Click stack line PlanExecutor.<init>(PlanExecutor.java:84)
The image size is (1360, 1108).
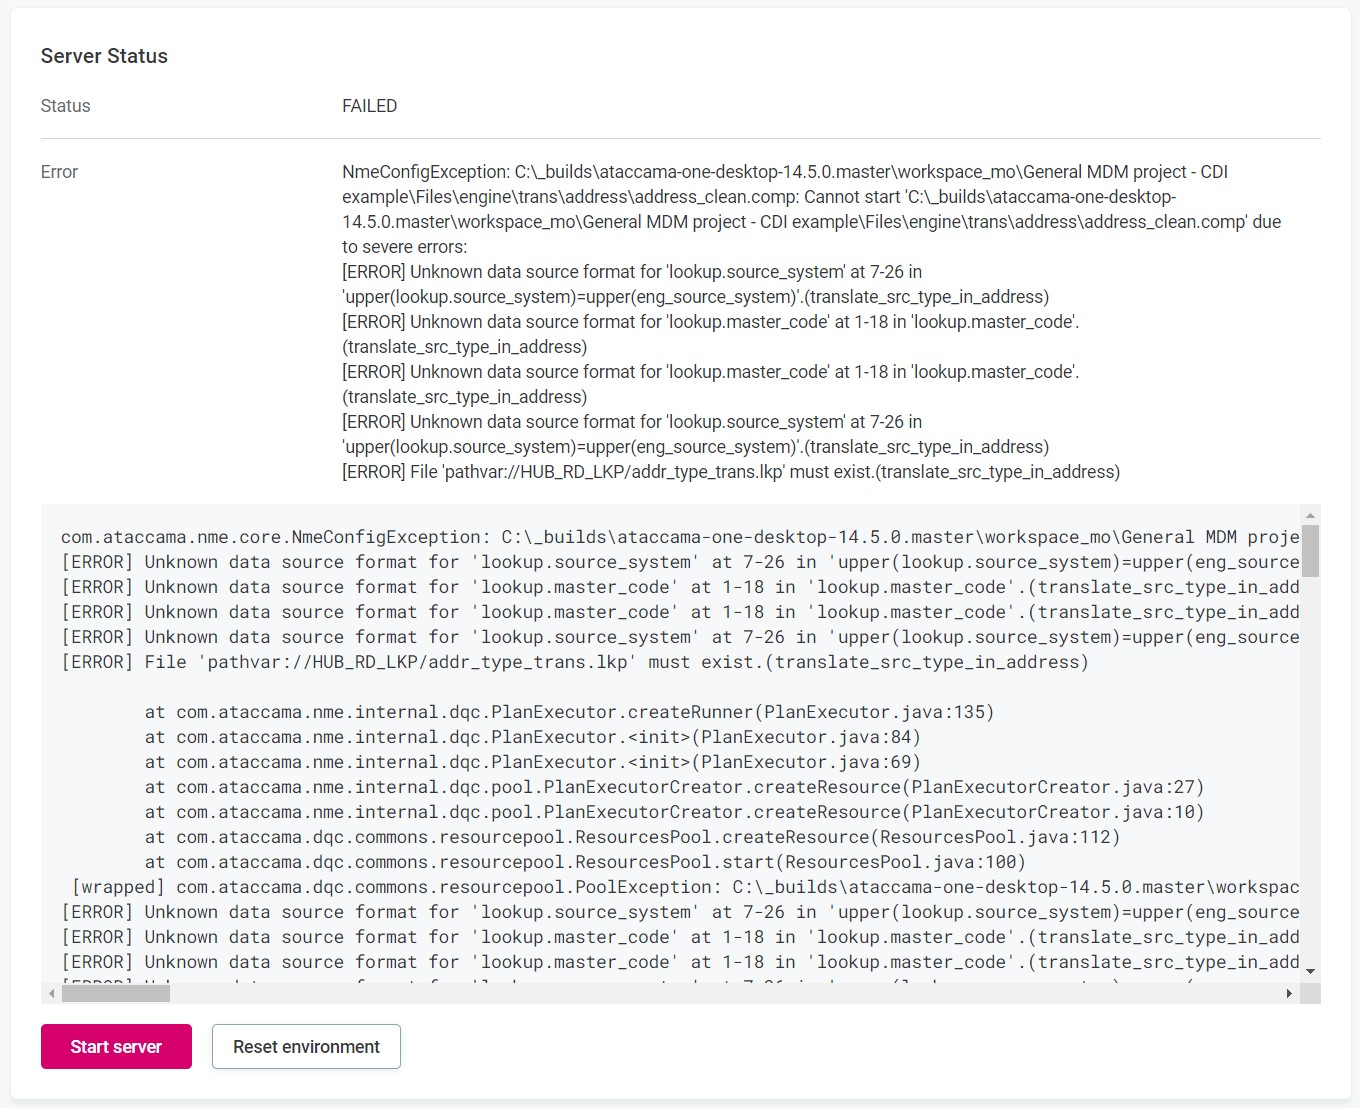click(532, 737)
